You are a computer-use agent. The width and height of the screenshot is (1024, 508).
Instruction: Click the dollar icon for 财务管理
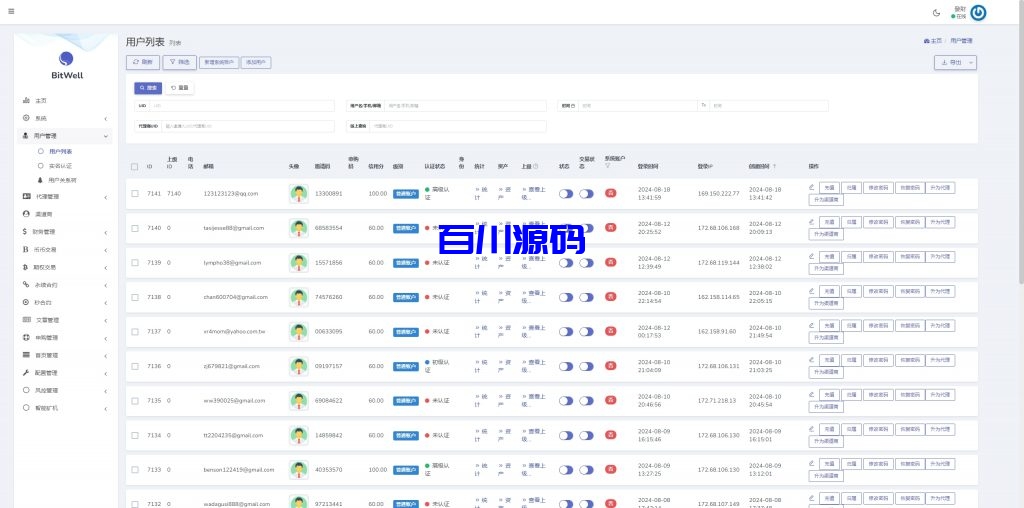26,231
